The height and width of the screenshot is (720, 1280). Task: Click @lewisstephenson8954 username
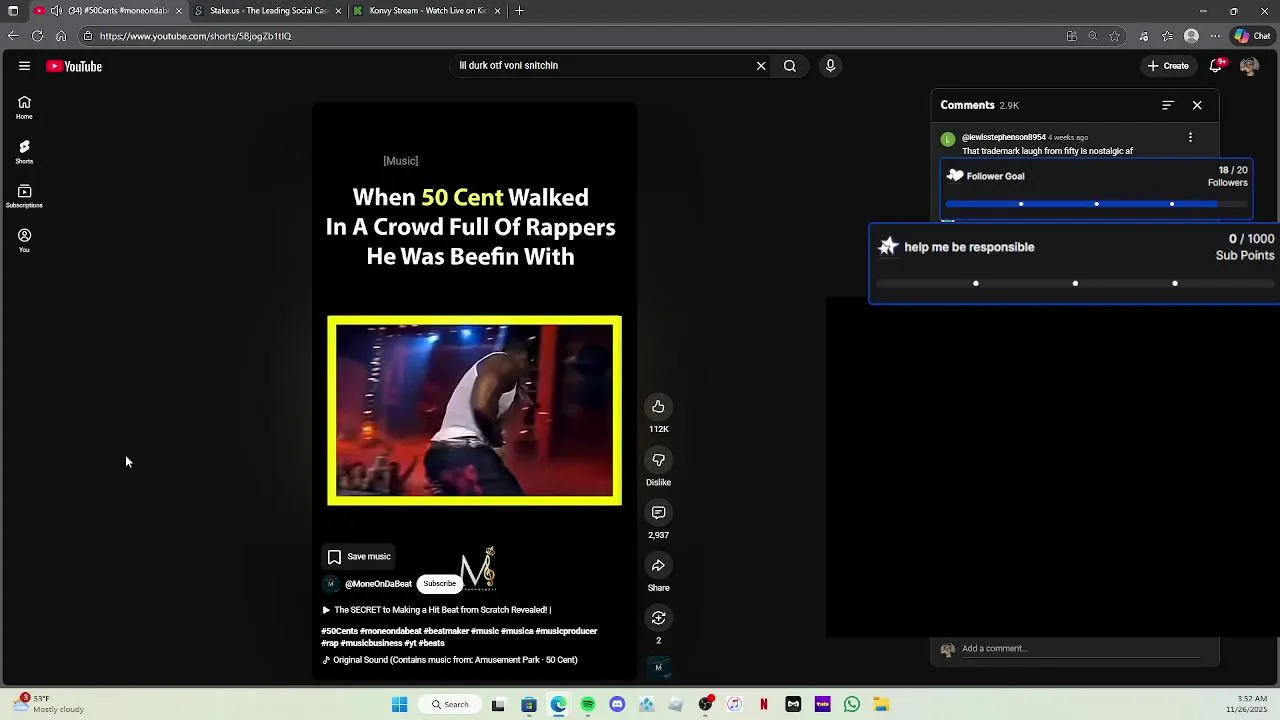pos(1004,137)
